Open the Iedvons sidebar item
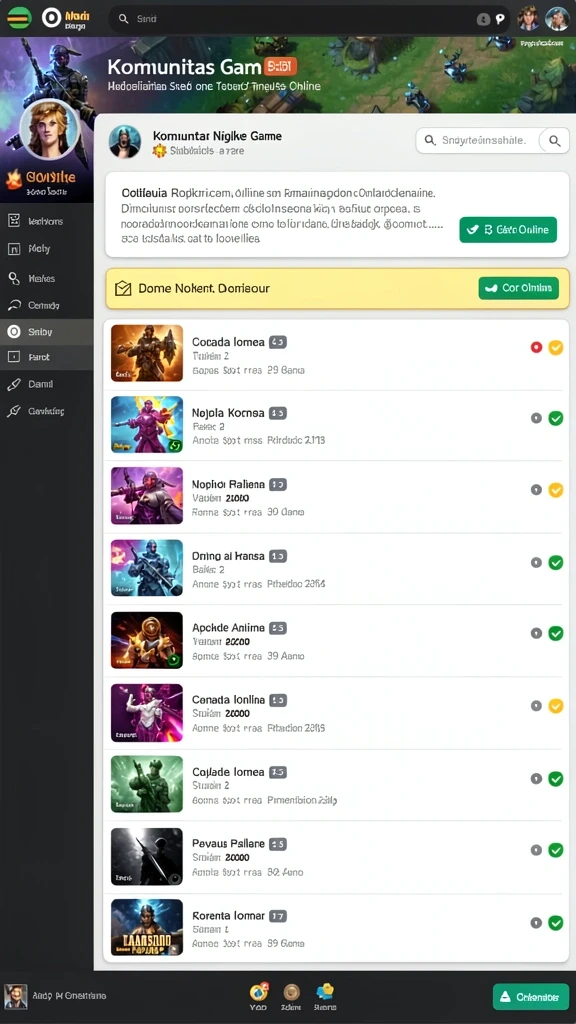This screenshot has width=576, height=1024. 46,221
